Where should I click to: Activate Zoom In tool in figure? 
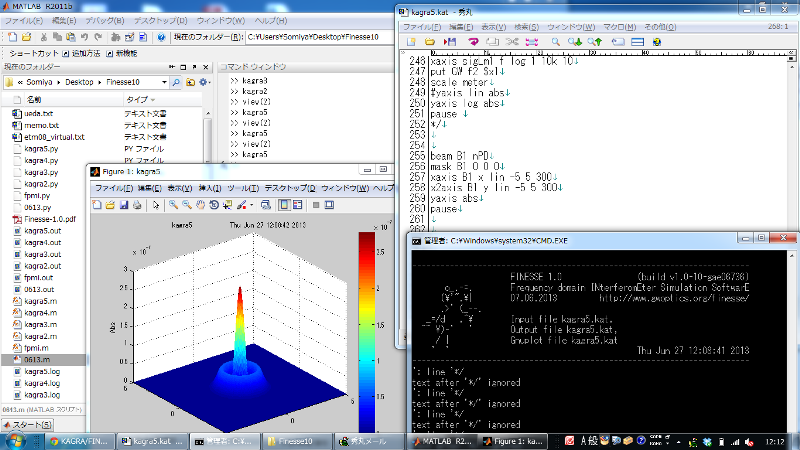(173, 205)
